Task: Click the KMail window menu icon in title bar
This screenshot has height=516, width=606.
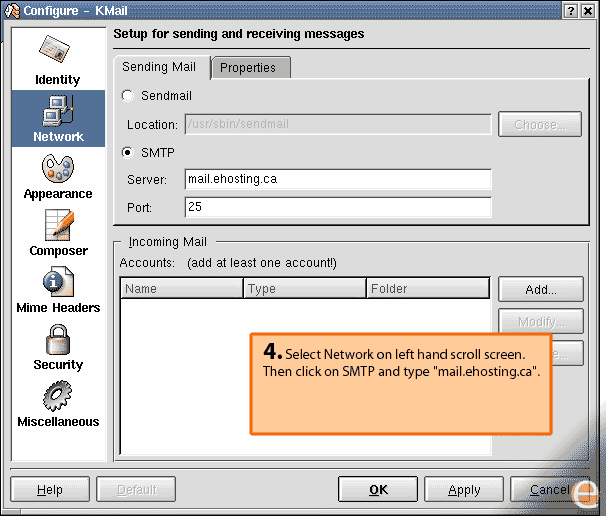Action: [x=10, y=10]
